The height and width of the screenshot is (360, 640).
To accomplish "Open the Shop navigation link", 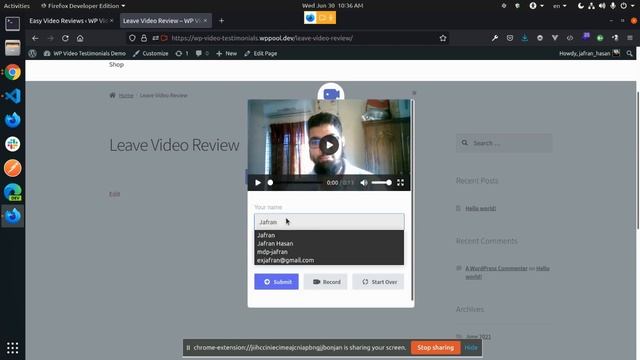I will (x=116, y=64).
